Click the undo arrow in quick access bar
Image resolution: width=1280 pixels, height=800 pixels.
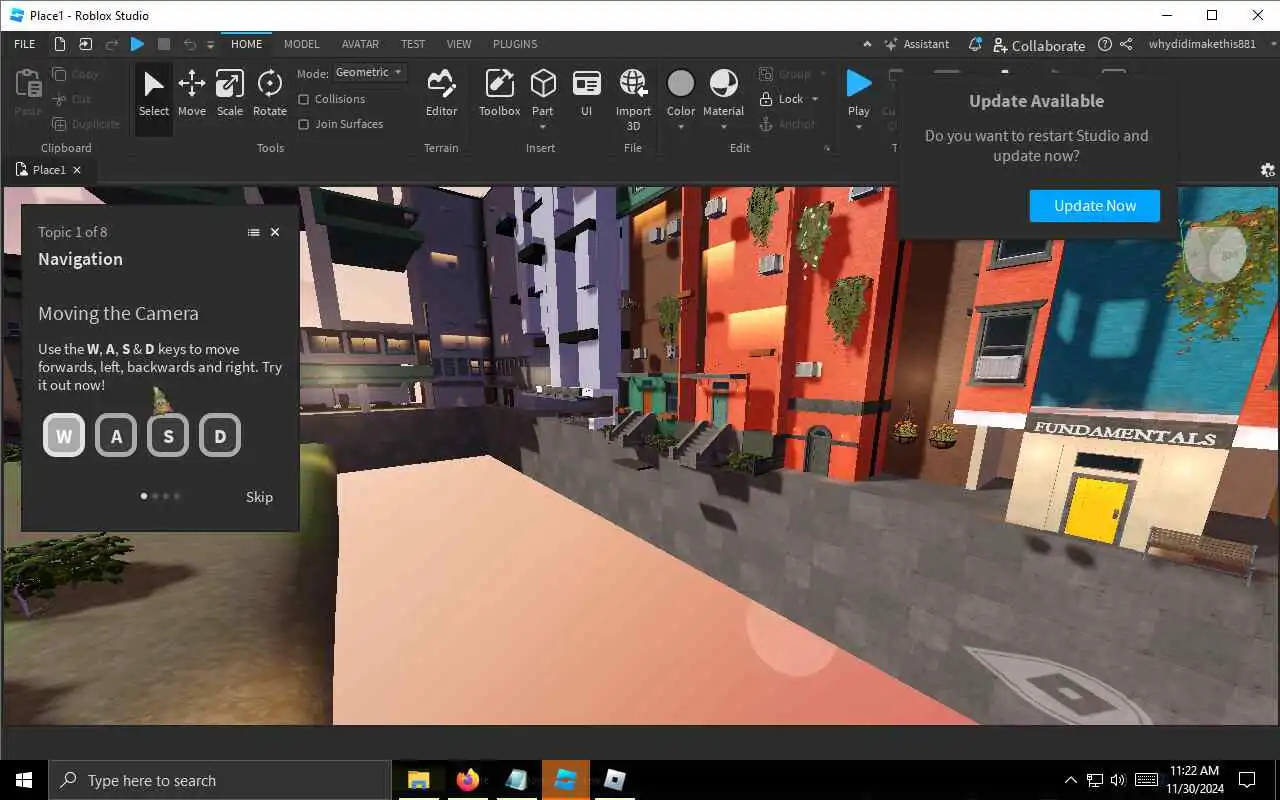click(x=190, y=44)
